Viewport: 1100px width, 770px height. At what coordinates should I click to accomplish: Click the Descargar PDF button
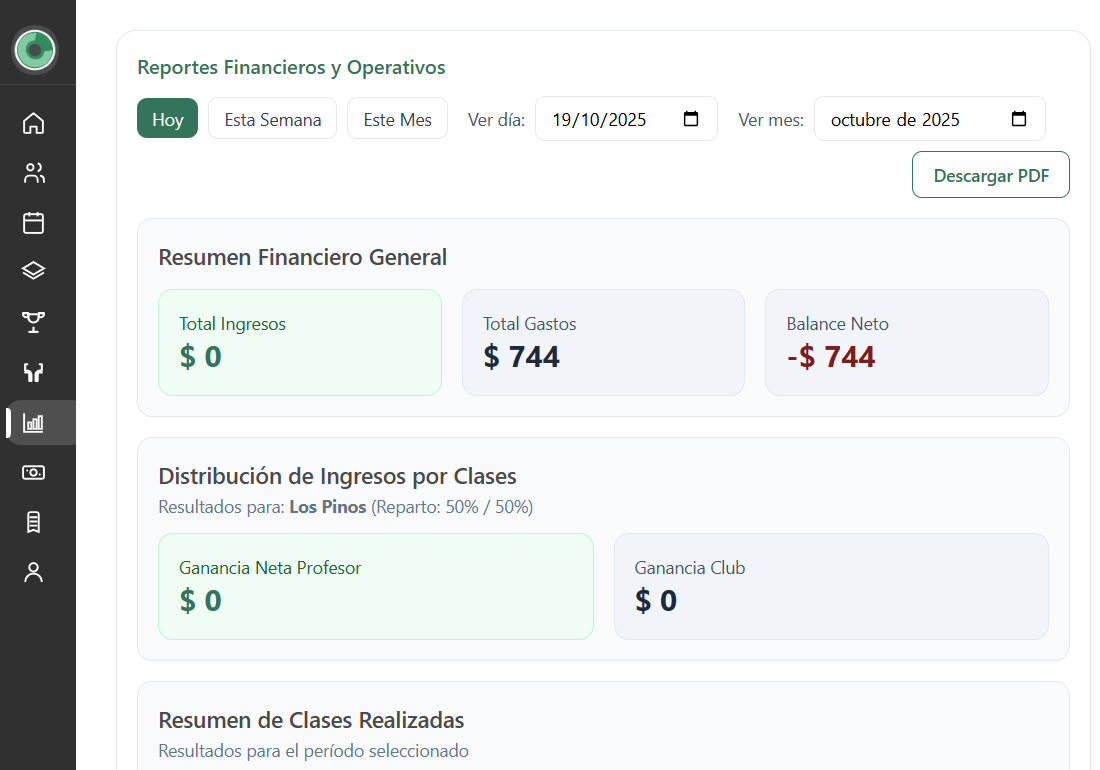(x=990, y=175)
